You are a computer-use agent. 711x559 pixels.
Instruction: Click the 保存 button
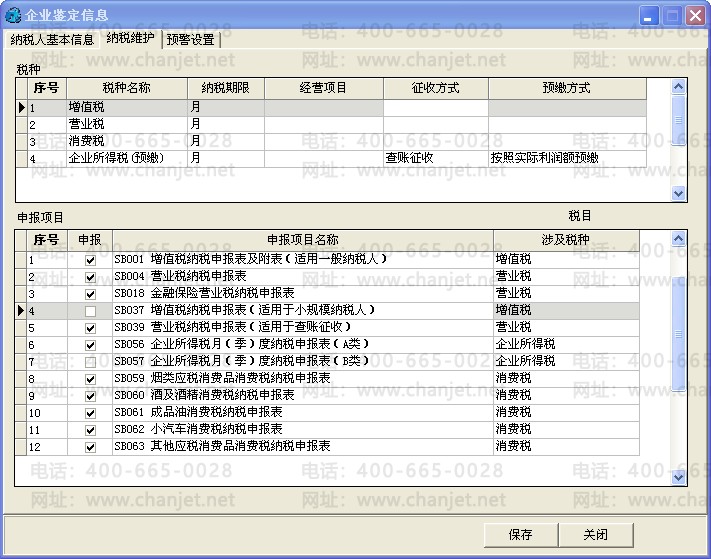pos(521,535)
